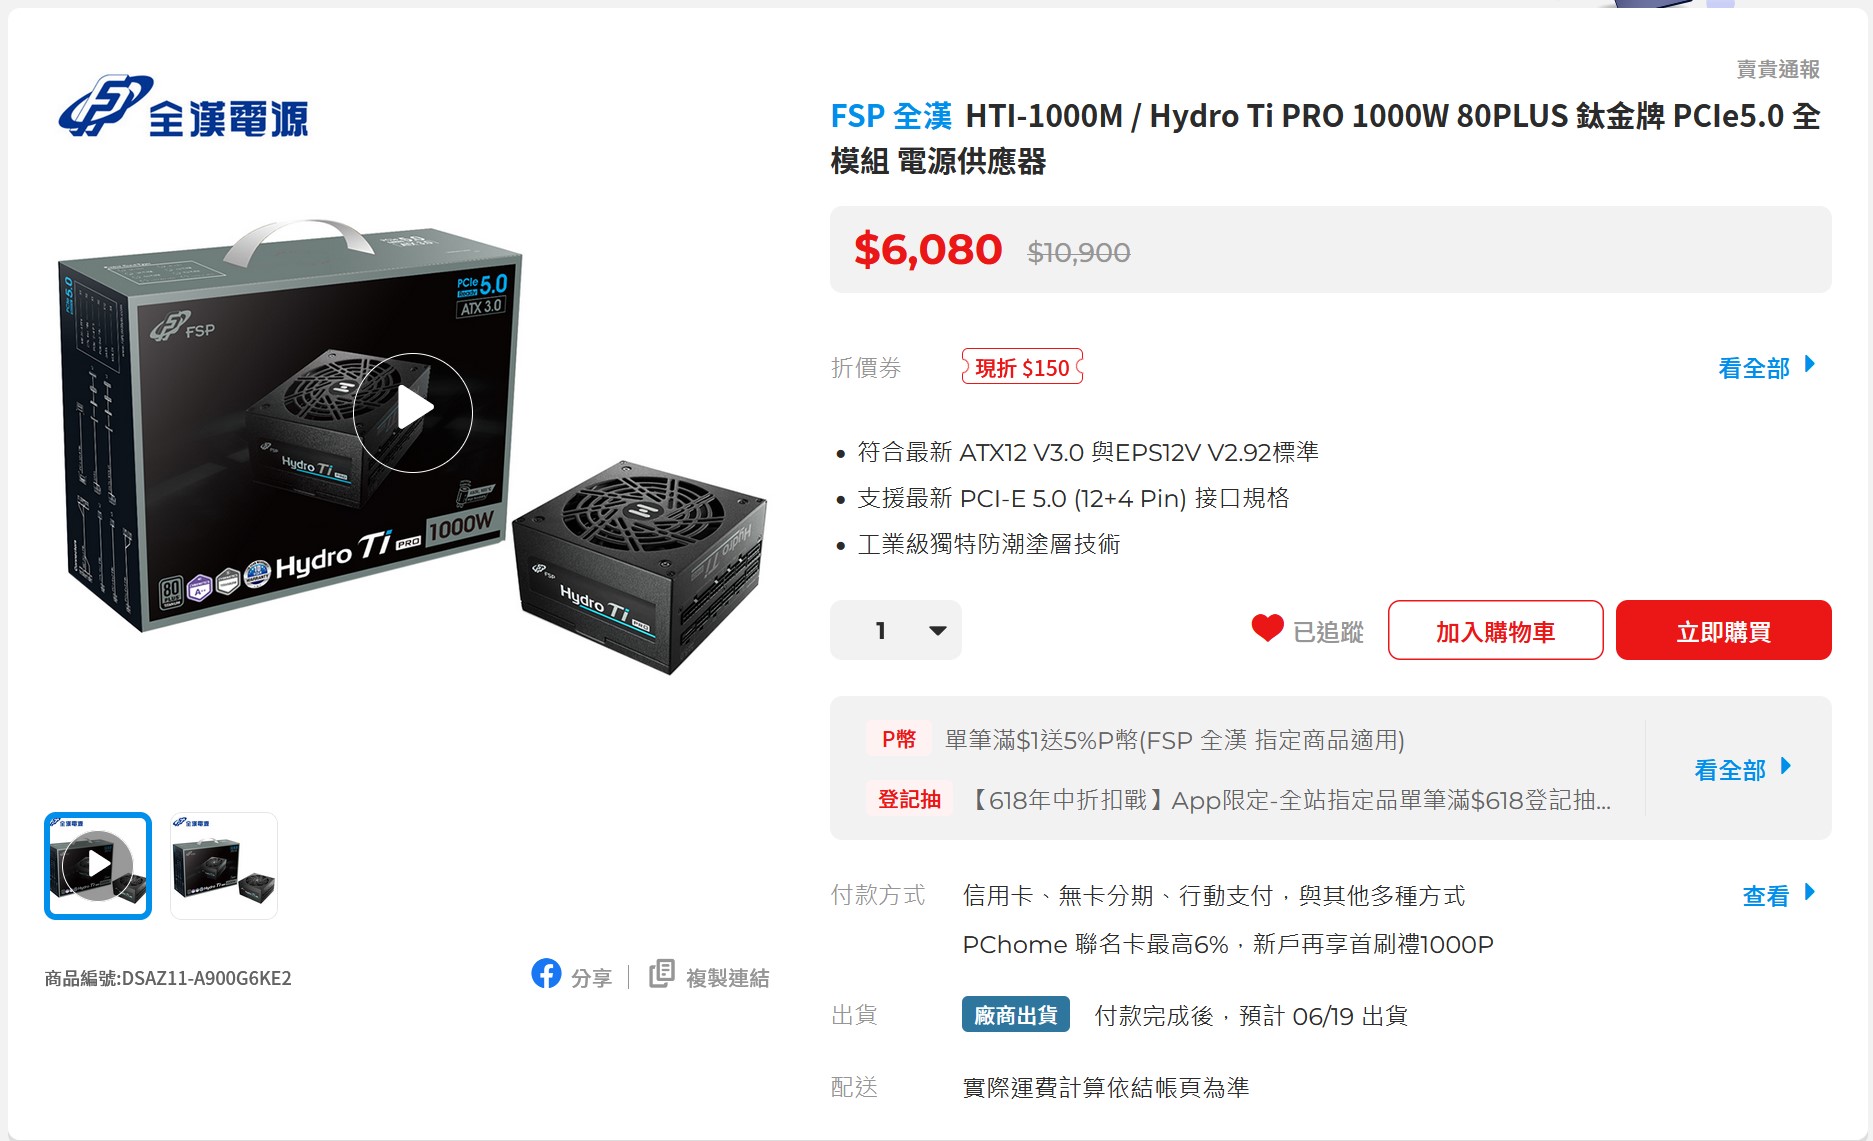Select the video thumbnail
The image size is (1873, 1141).
(x=98, y=866)
